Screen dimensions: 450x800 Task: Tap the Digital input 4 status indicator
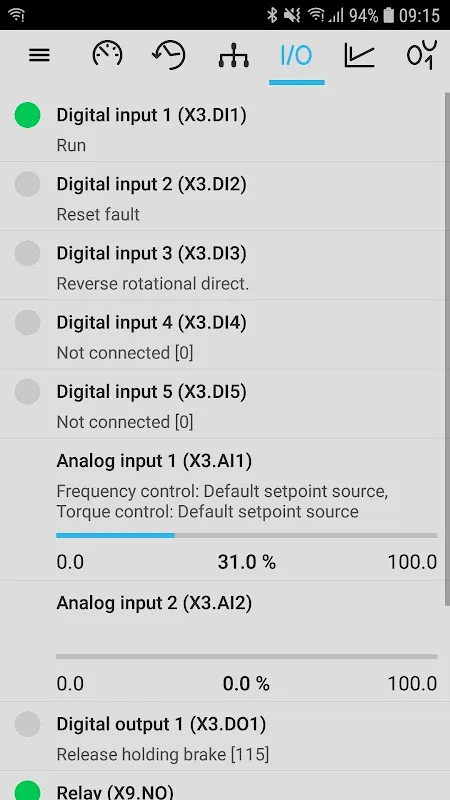pos(28,322)
